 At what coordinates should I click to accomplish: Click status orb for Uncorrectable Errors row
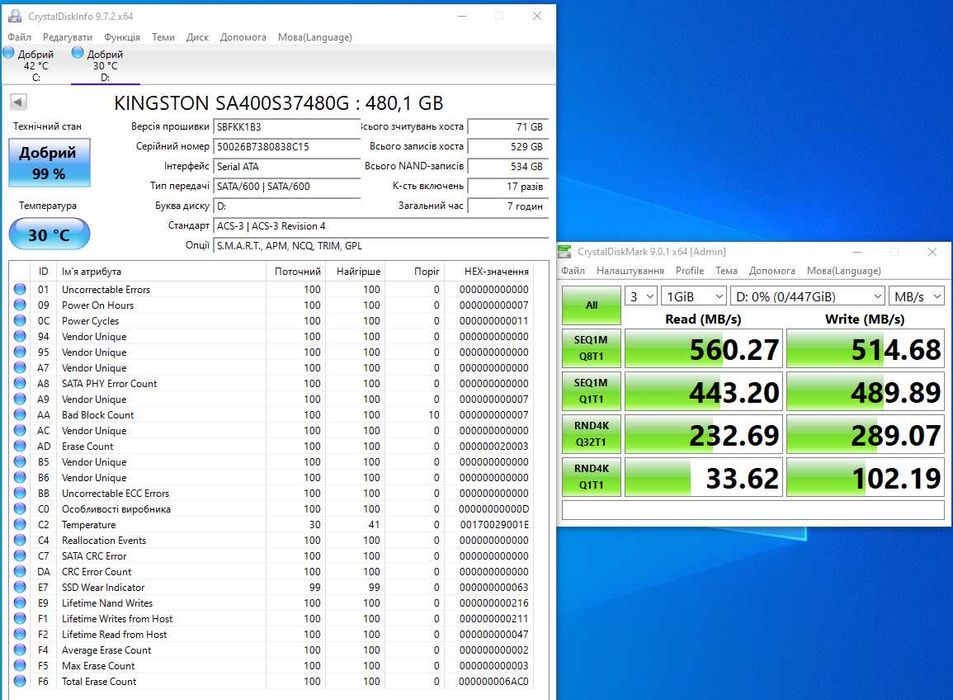tap(20, 289)
